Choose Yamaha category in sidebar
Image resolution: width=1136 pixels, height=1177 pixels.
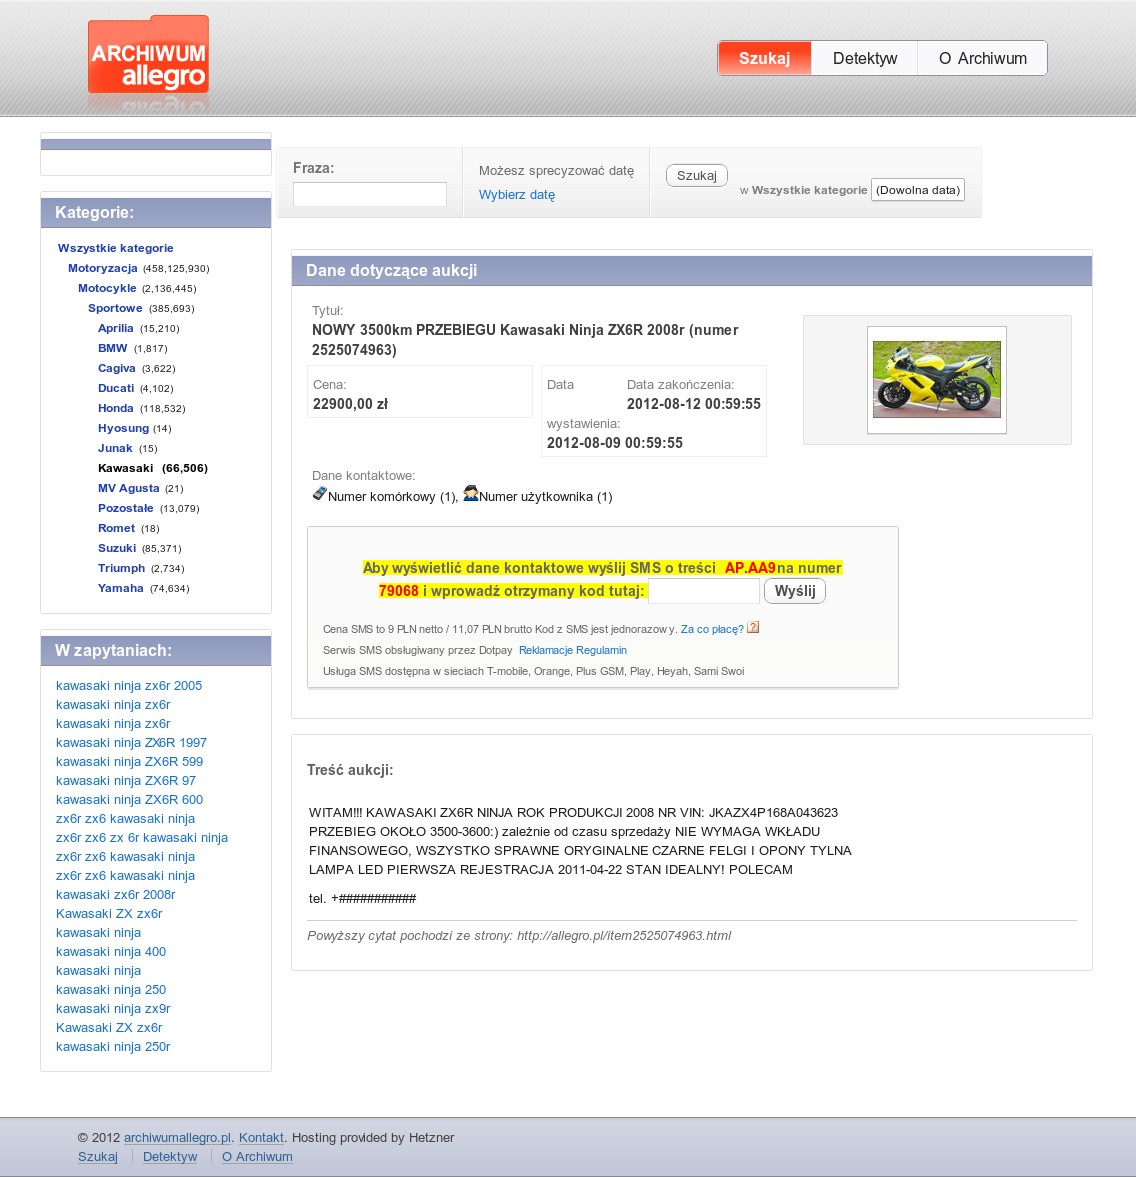coord(121,588)
